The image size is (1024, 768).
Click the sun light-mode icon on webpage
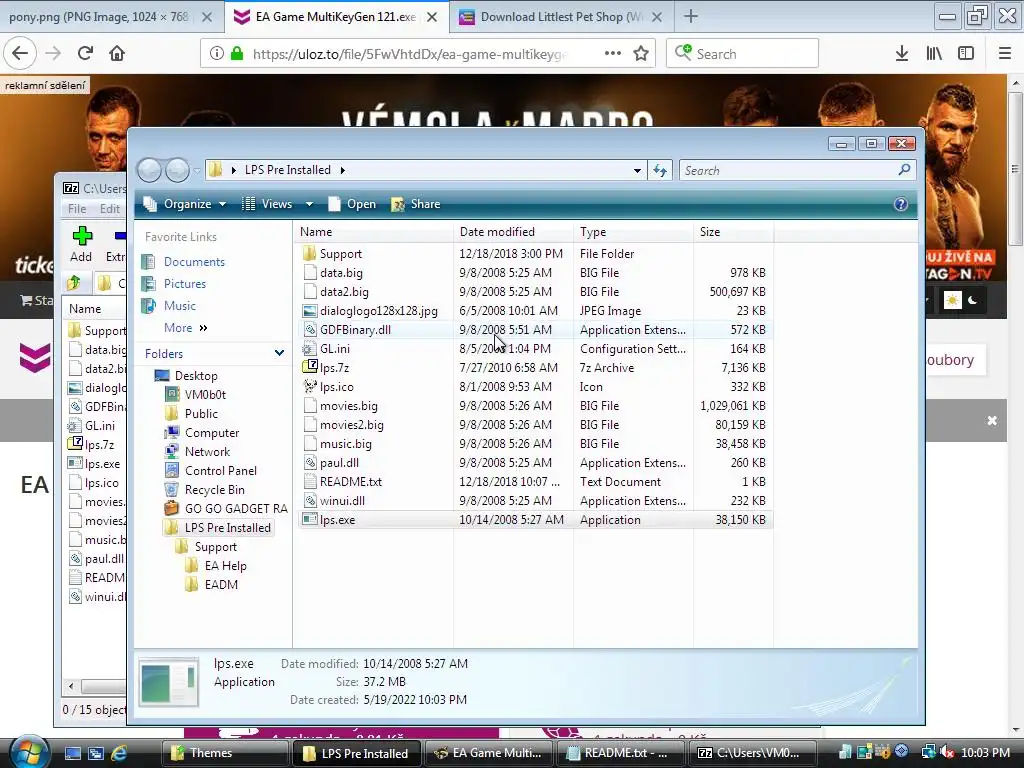pyautogui.click(x=952, y=300)
